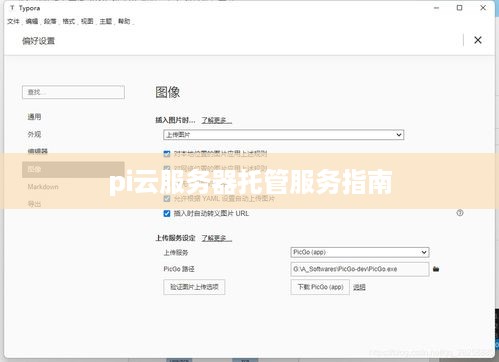Click help icon beside image URL option
The height and width of the screenshot is (362, 499).
(460, 213)
